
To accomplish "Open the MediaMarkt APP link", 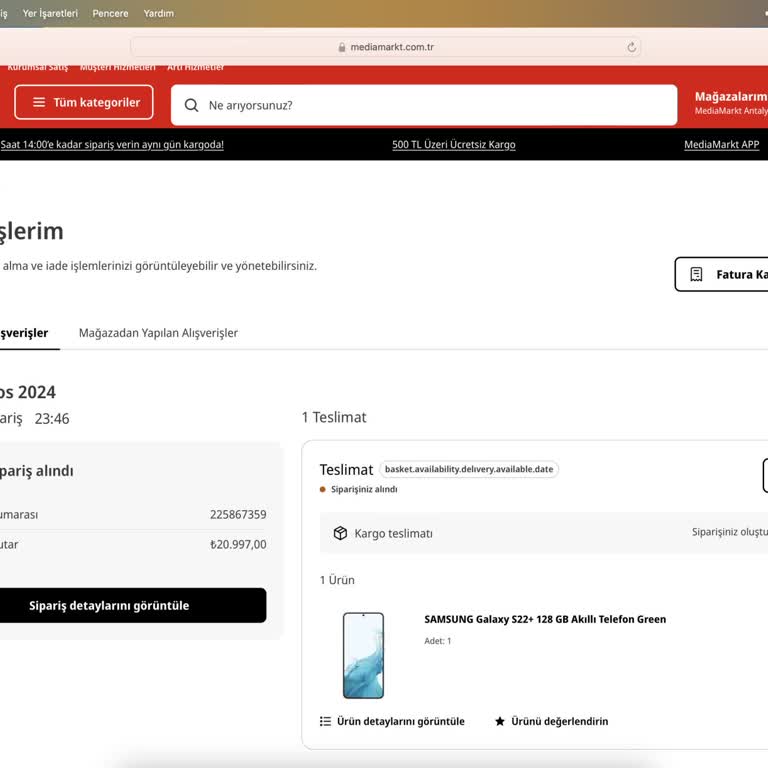I will tap(721, 144).
